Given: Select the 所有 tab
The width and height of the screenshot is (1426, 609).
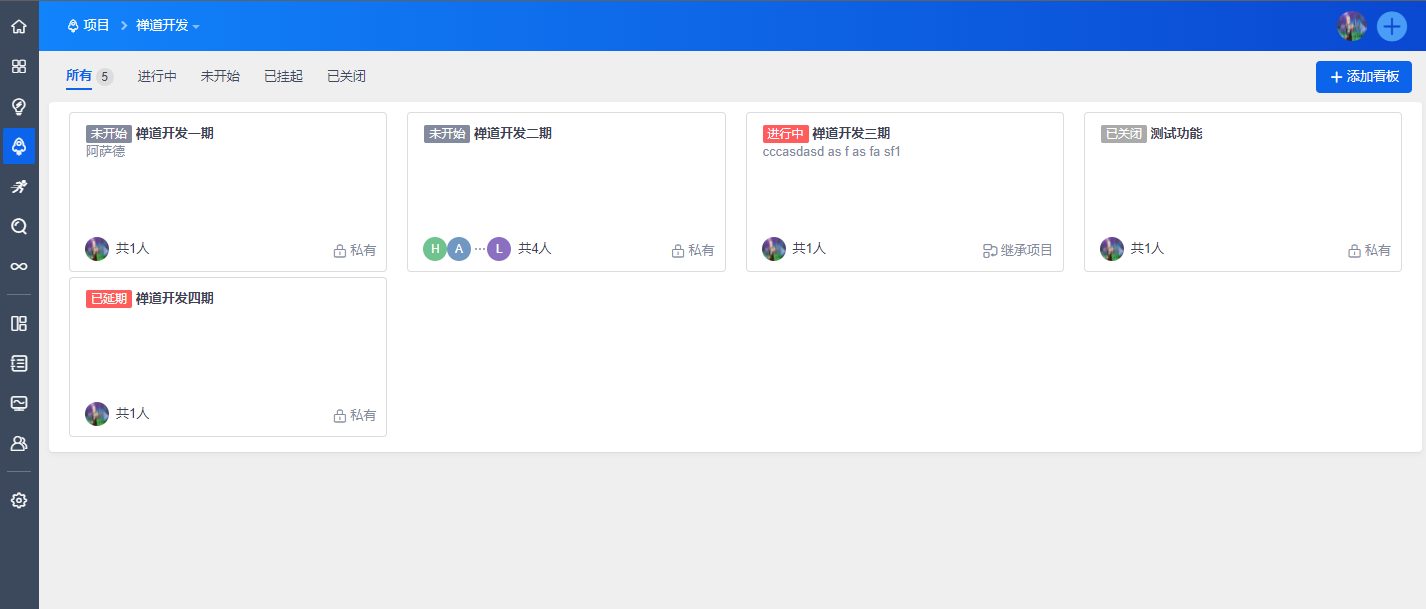Looking at the screenshot, I should pos(79,76).
